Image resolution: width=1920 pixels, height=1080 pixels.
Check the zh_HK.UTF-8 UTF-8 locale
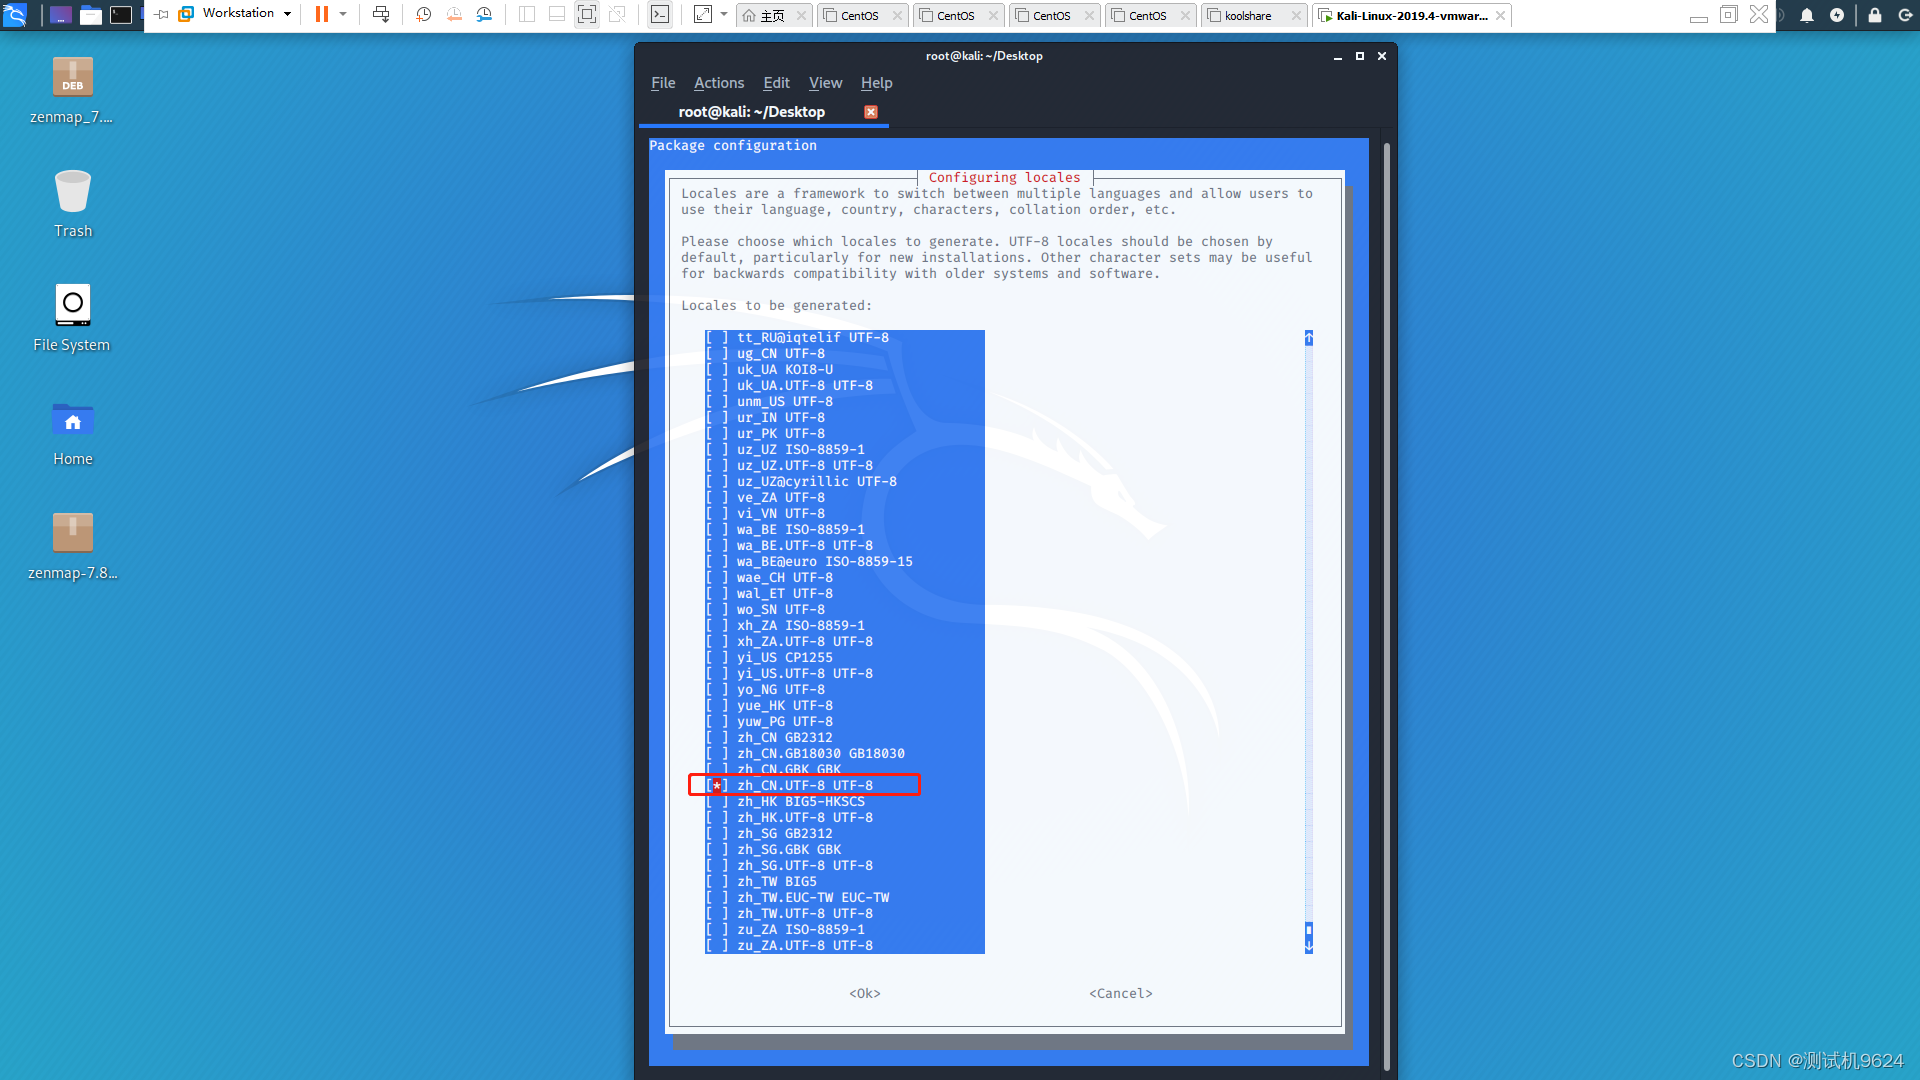pos(717,818)
